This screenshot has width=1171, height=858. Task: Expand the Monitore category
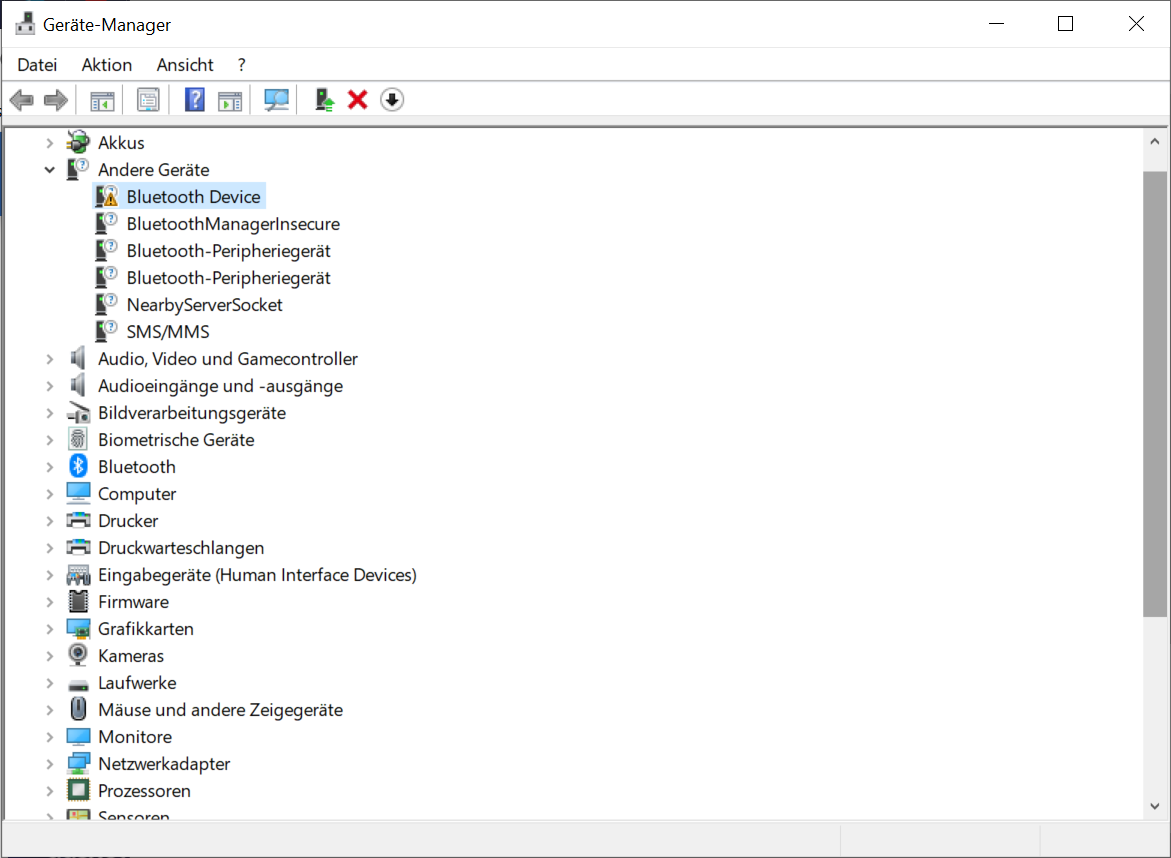(49, 737)
